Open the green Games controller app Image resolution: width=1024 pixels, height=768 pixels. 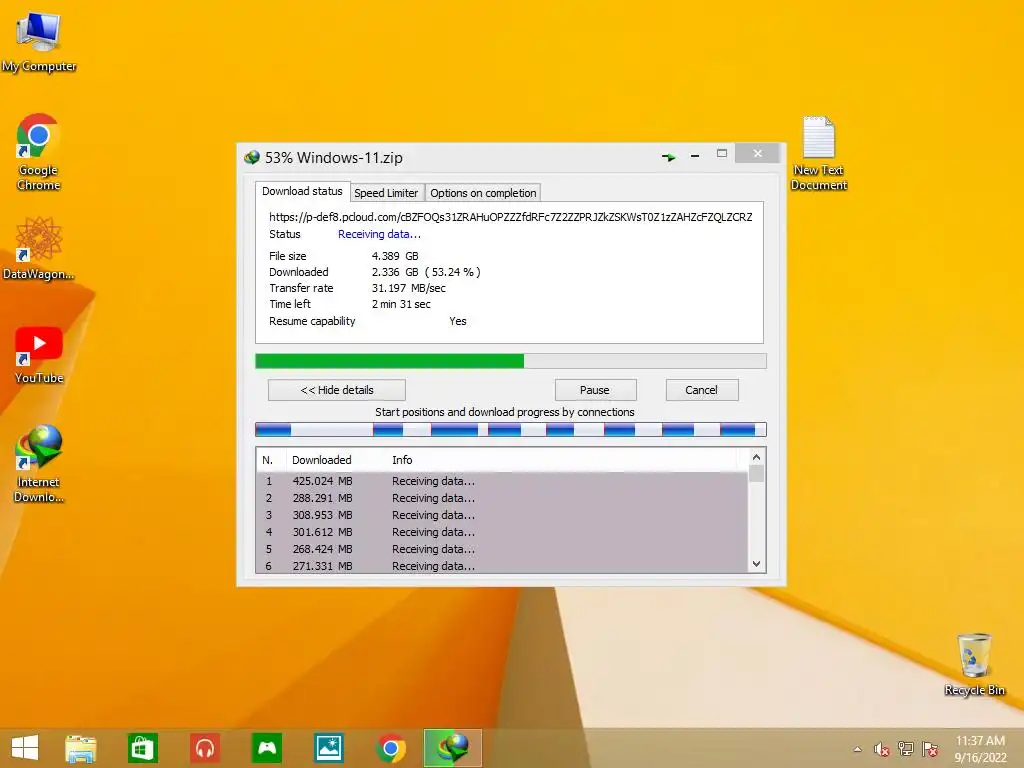[x=266, y=748]
